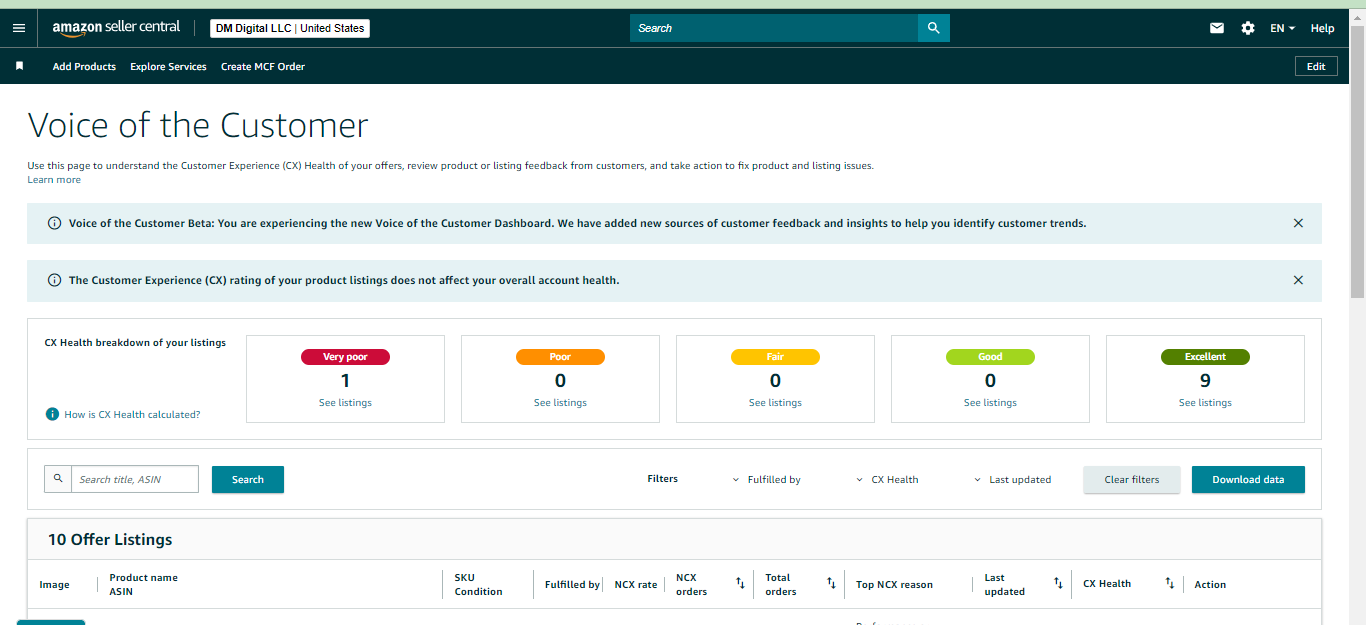Click the Voice of the Customer title
The height and width of the screenshot is (625, 1366).
[198, 126]
